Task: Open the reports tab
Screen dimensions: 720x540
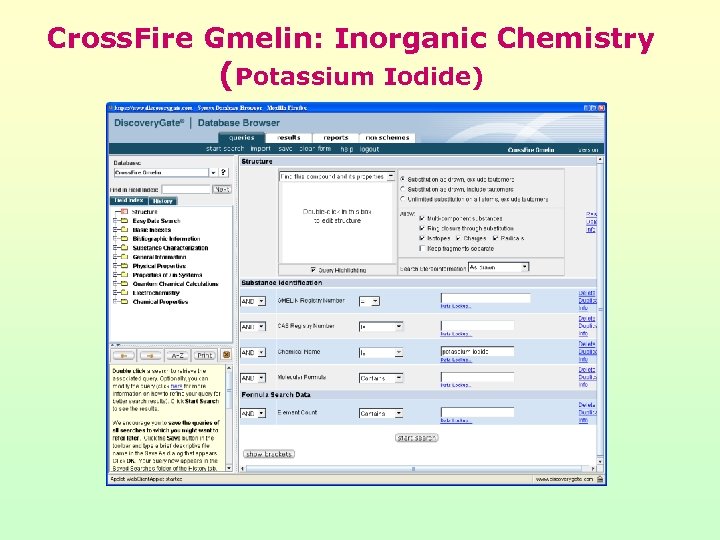Action: pyautogui.click(x=336, y=138)
